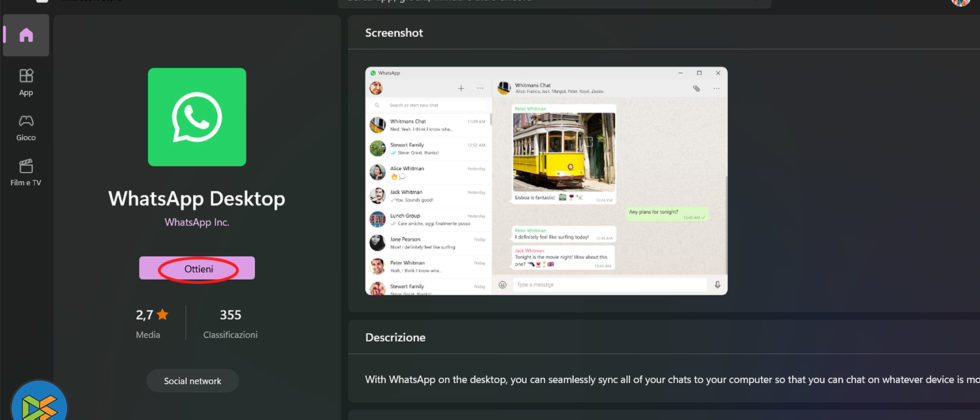Click the paperclip attach icon in screenshot
980x420 pixels.
pyautogui.click(x=696, y=88)
